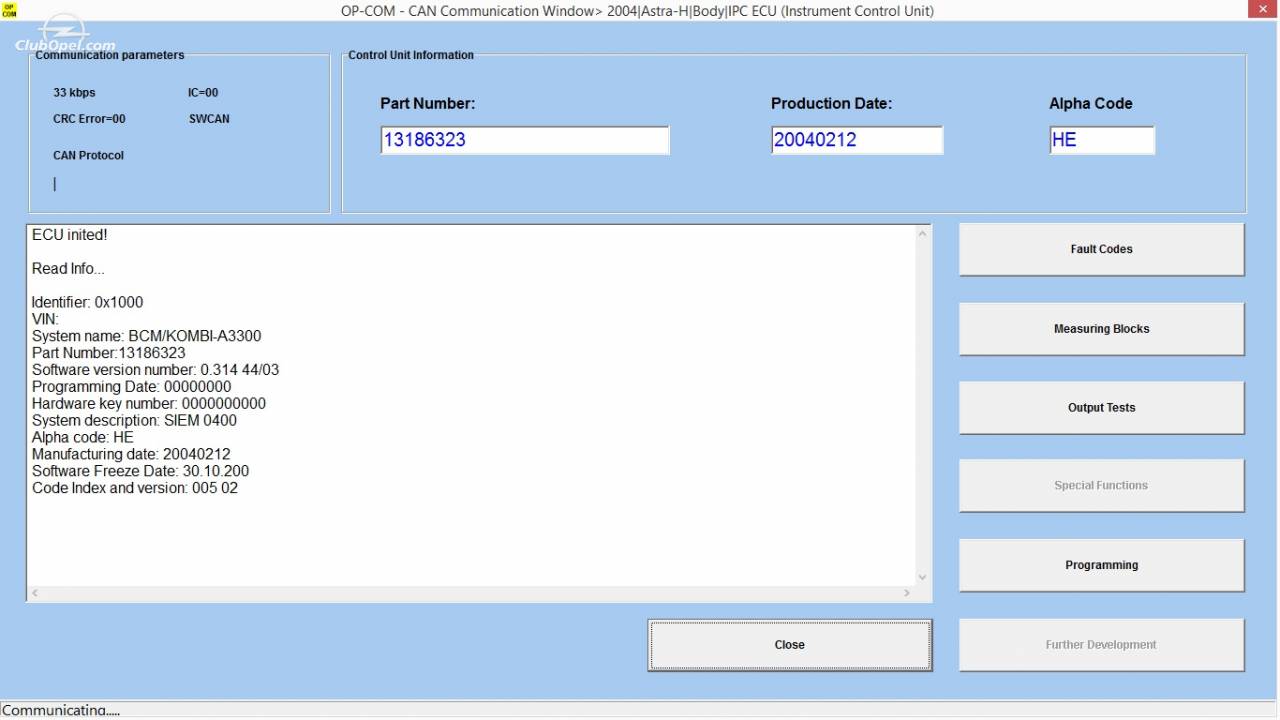Click the 'IC=00' parameter text
This screenshot has height=720, width=1280.
203,93
